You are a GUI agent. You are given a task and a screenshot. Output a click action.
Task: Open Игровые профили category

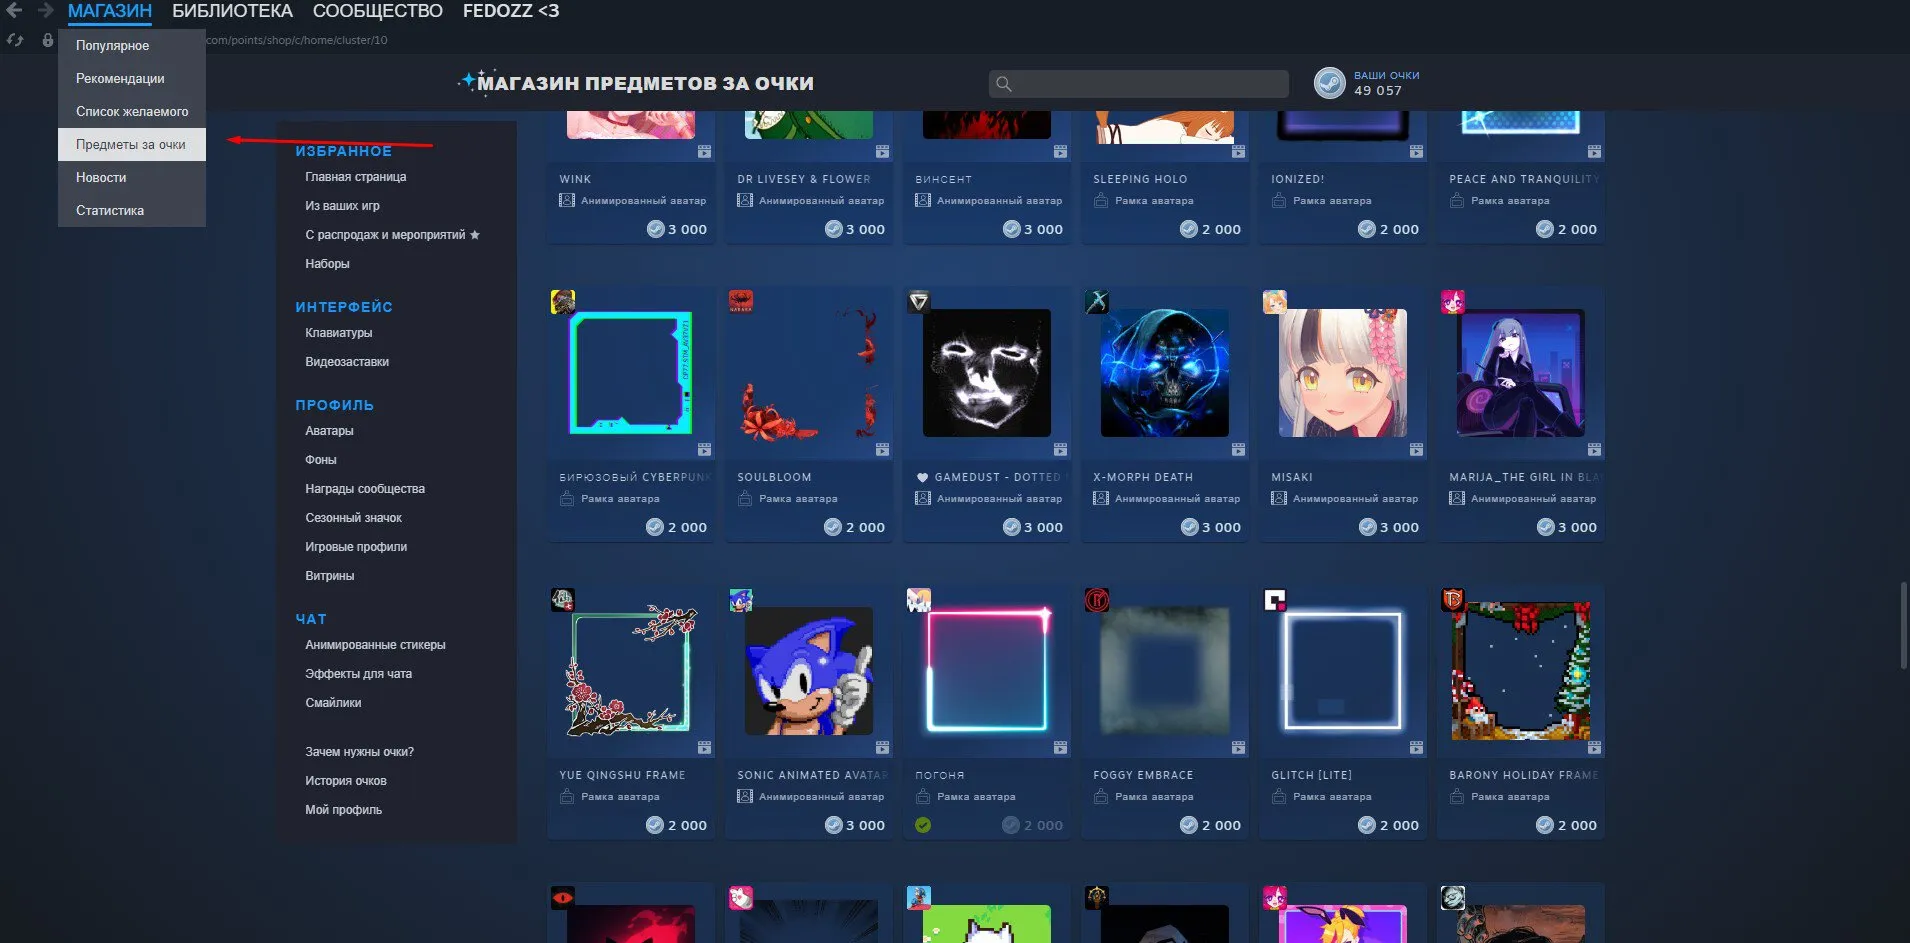pyautogui.click(x=356, y=547)
